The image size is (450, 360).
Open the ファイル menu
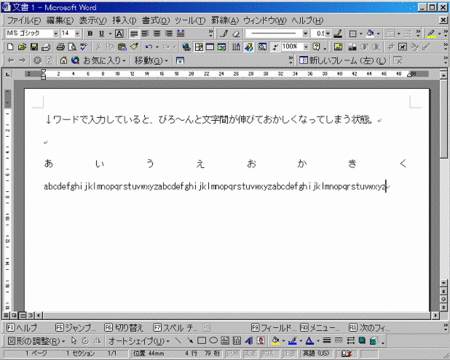click(24, 21)
